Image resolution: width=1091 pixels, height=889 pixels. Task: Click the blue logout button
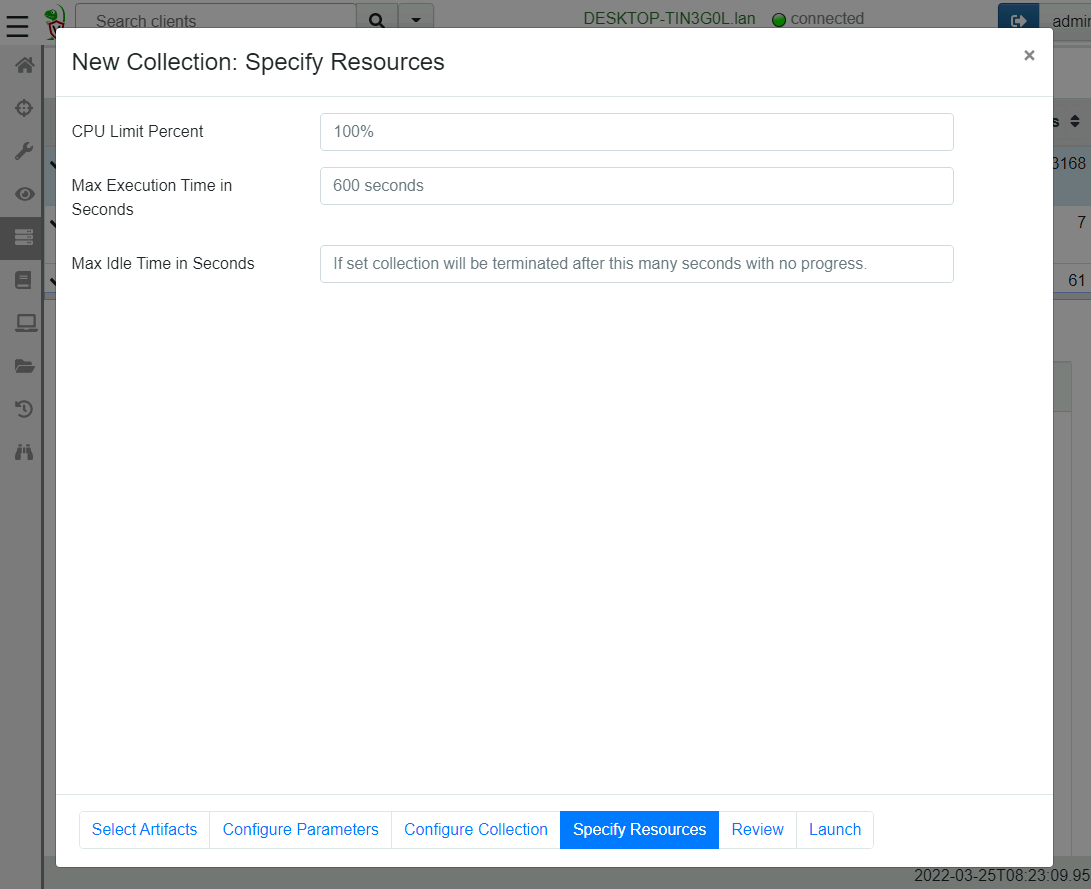point(1018,19)
